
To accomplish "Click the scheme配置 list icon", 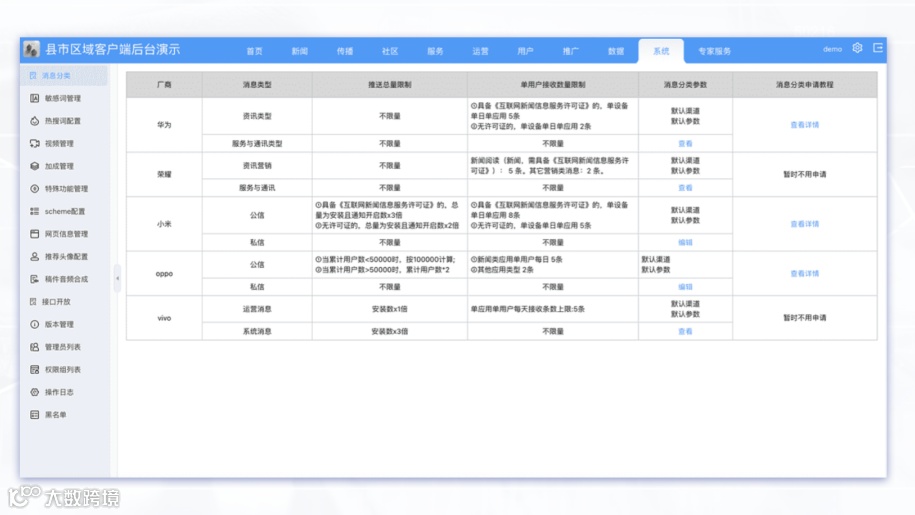I will pyautogui.click(x=34, y=212).
